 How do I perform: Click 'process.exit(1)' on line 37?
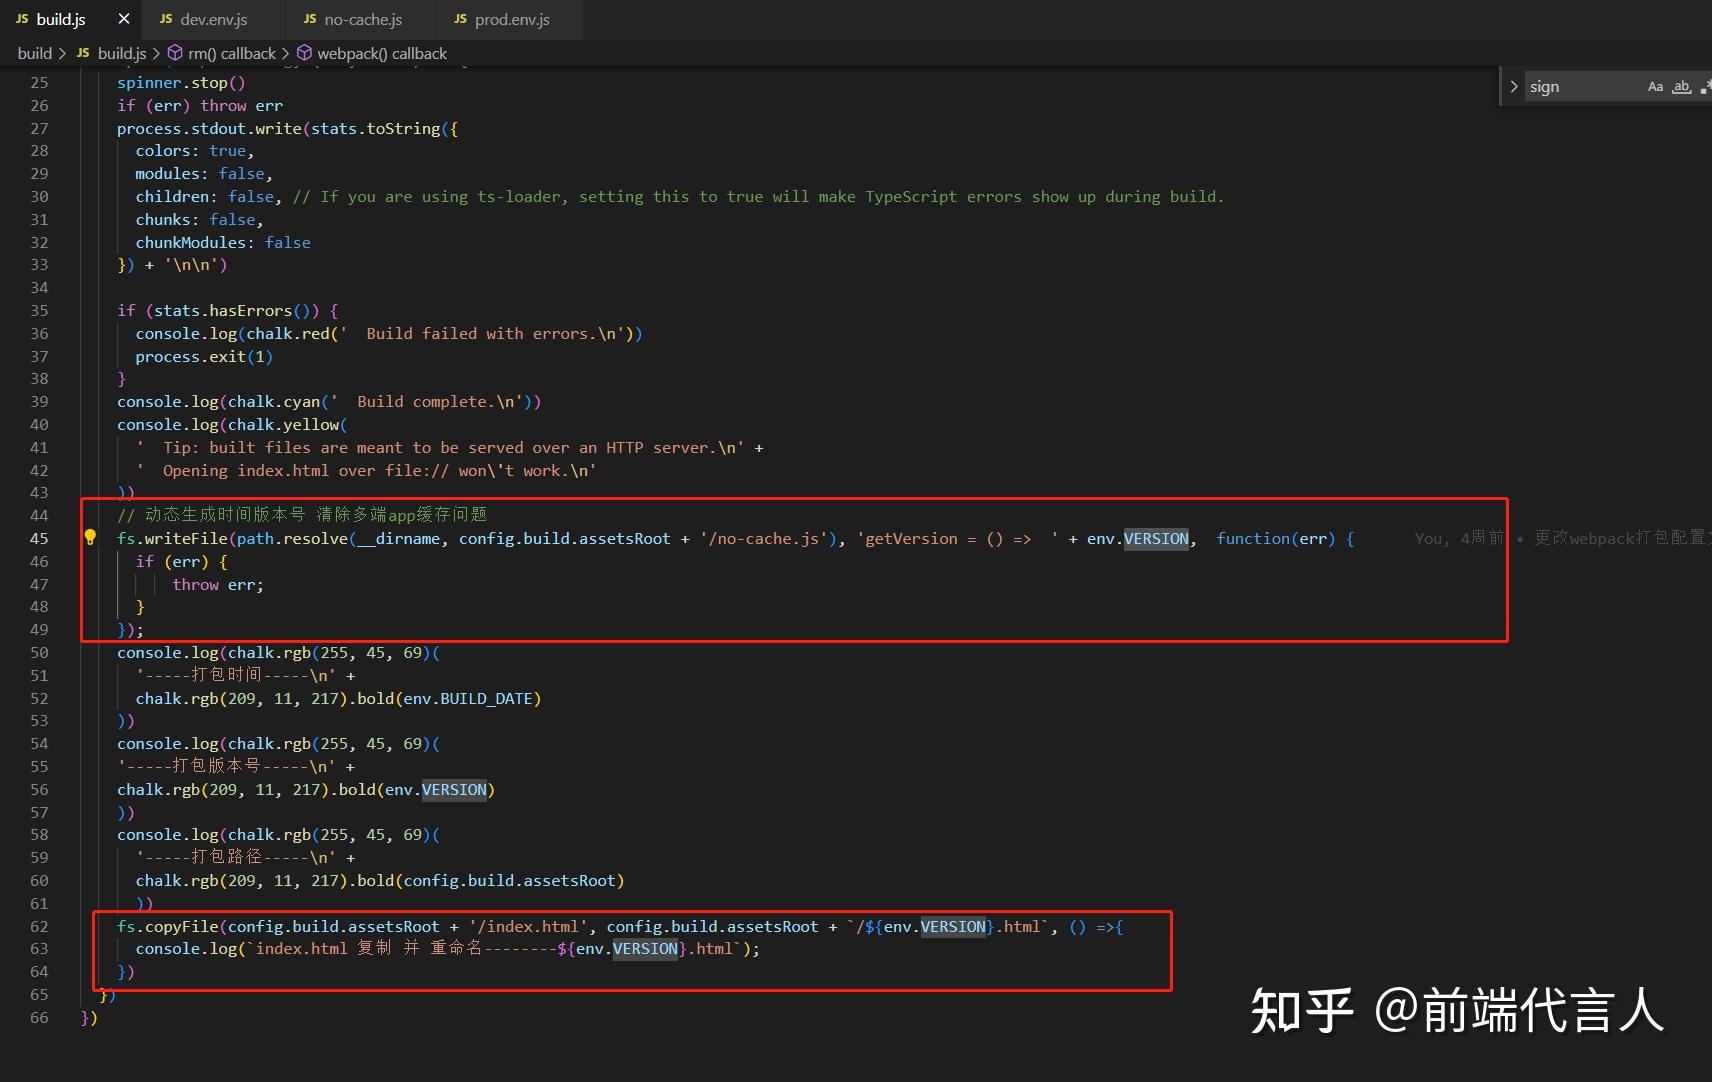pyautogui.click(x=204, y=356)
